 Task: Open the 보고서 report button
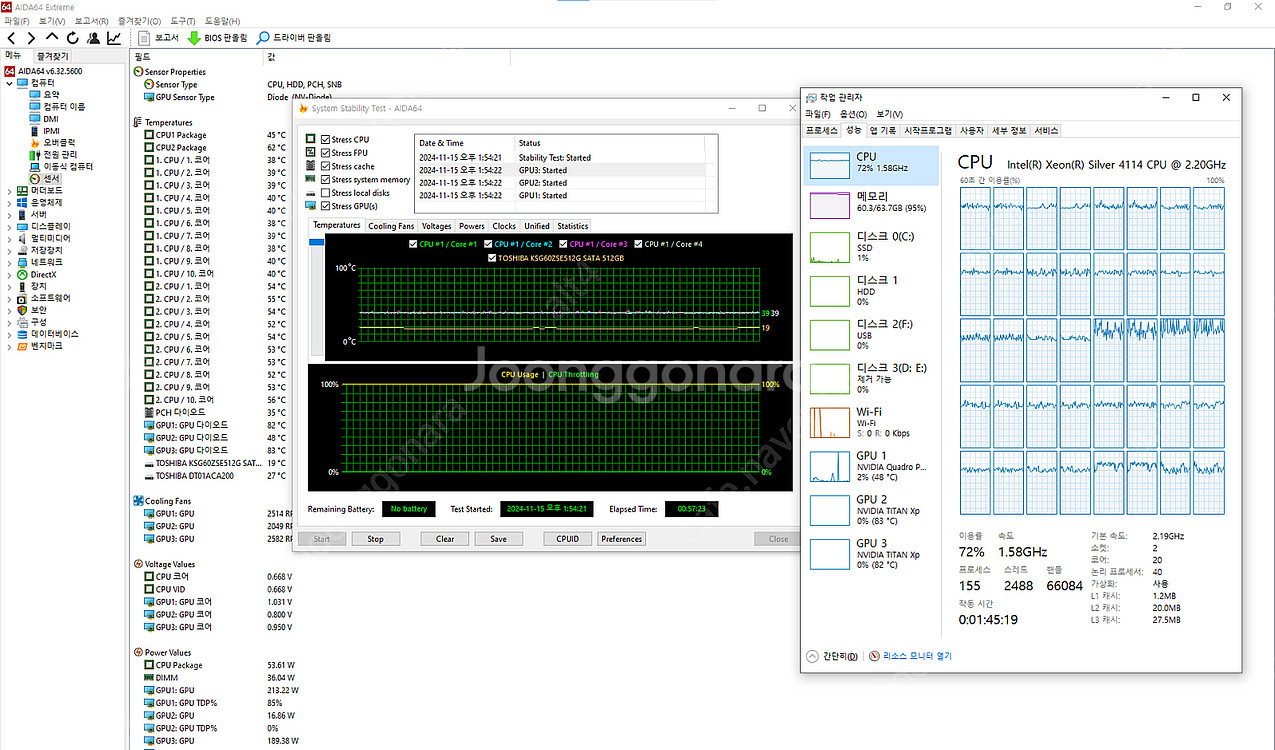(158, 38)
